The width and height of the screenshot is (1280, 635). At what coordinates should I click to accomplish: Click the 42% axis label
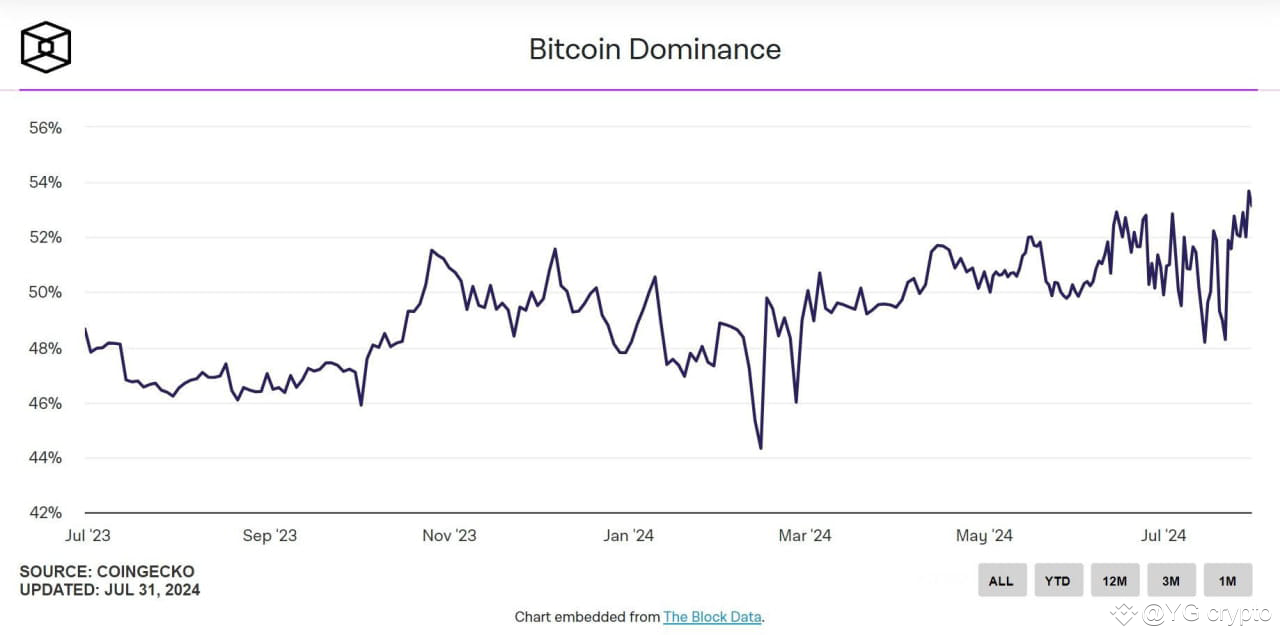pos(44,512)
